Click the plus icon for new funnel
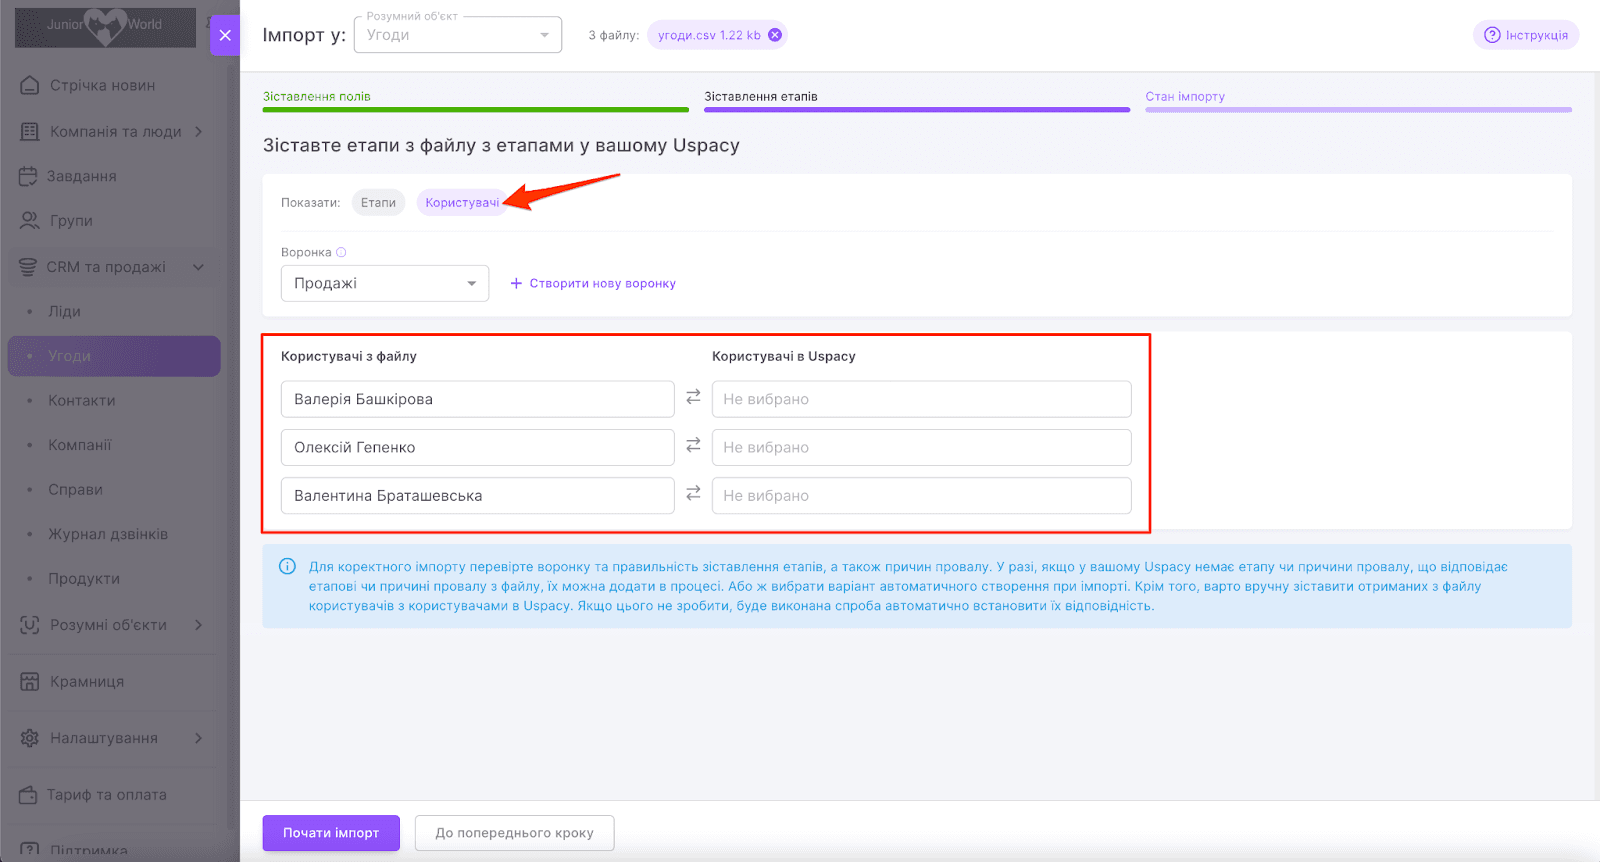The image size is (1600, 862). coord(517,283)
